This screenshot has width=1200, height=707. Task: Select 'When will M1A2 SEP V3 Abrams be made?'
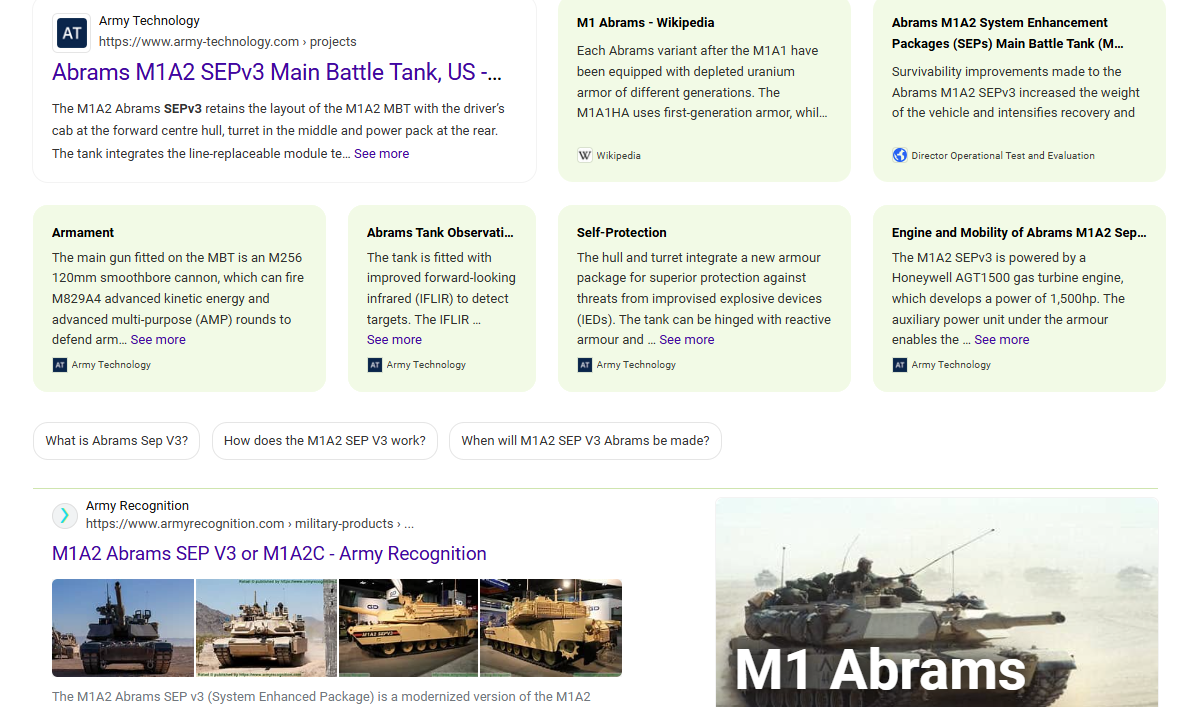(585, 441)
